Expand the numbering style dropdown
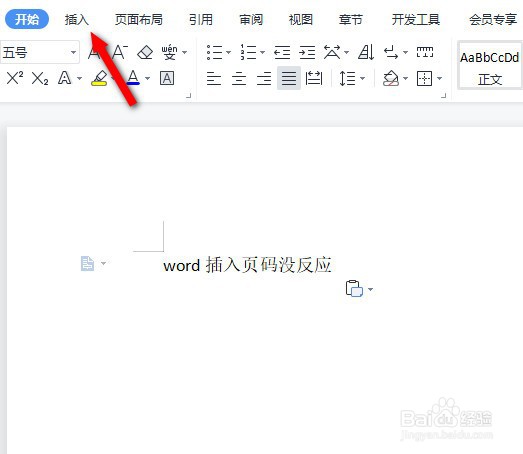This screenshot has height=454, width=523. (263, 52)
